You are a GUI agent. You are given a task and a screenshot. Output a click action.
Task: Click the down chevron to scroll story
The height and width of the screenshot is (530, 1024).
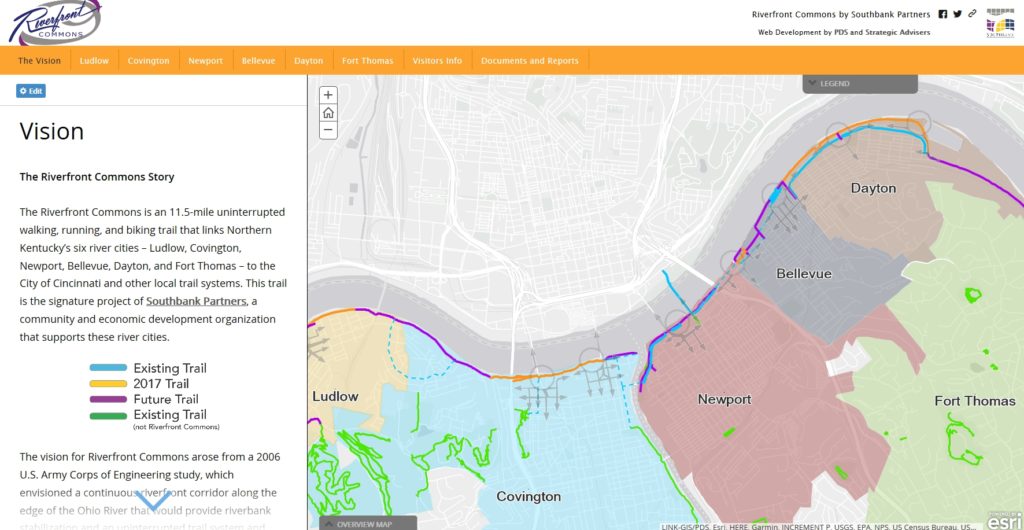point(153,501)
